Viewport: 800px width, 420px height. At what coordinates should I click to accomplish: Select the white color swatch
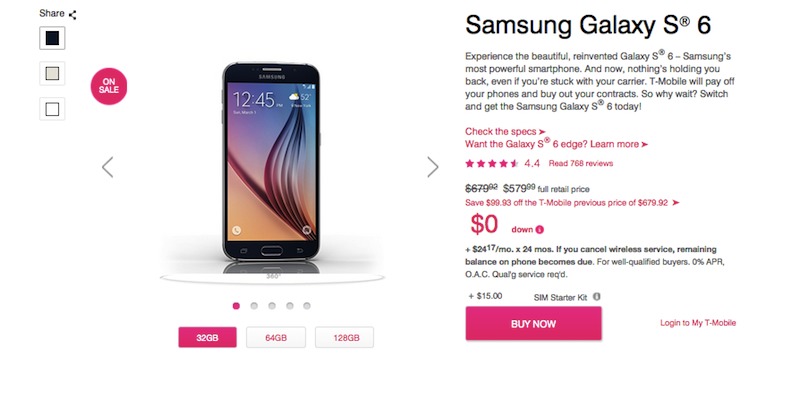click(52, 109)
